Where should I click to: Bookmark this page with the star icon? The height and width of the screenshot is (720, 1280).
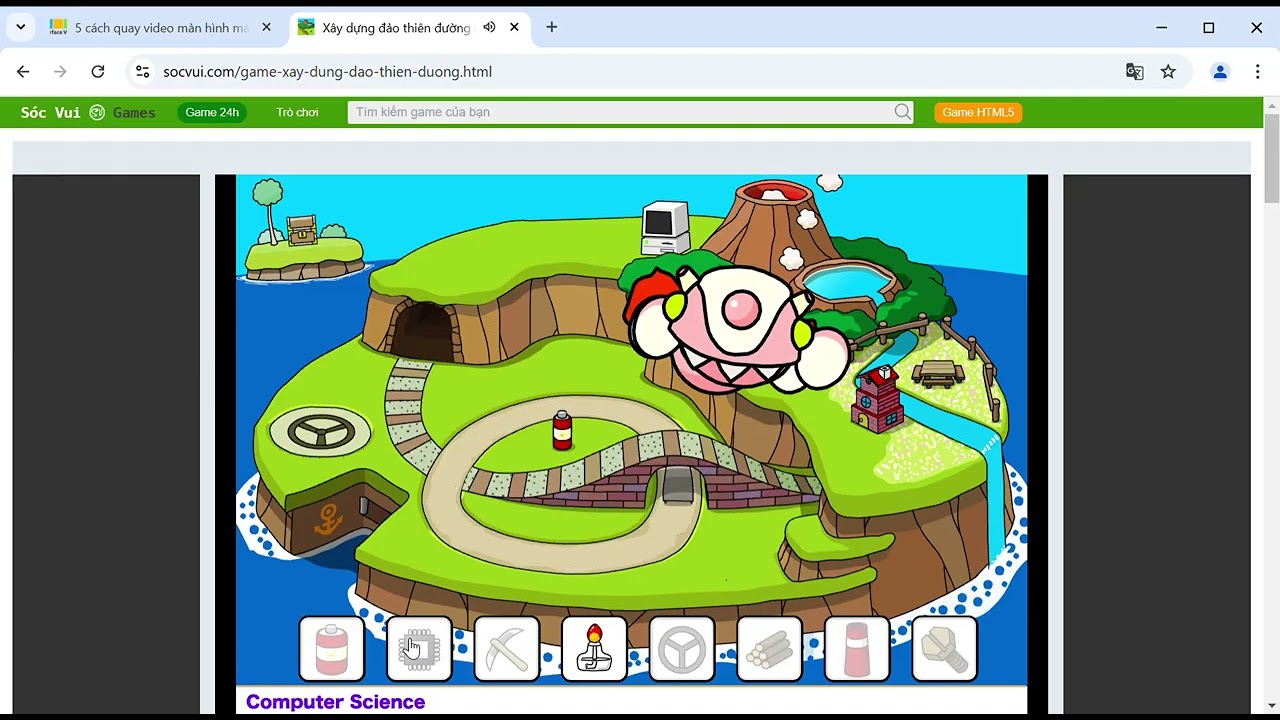point(1168,72)
